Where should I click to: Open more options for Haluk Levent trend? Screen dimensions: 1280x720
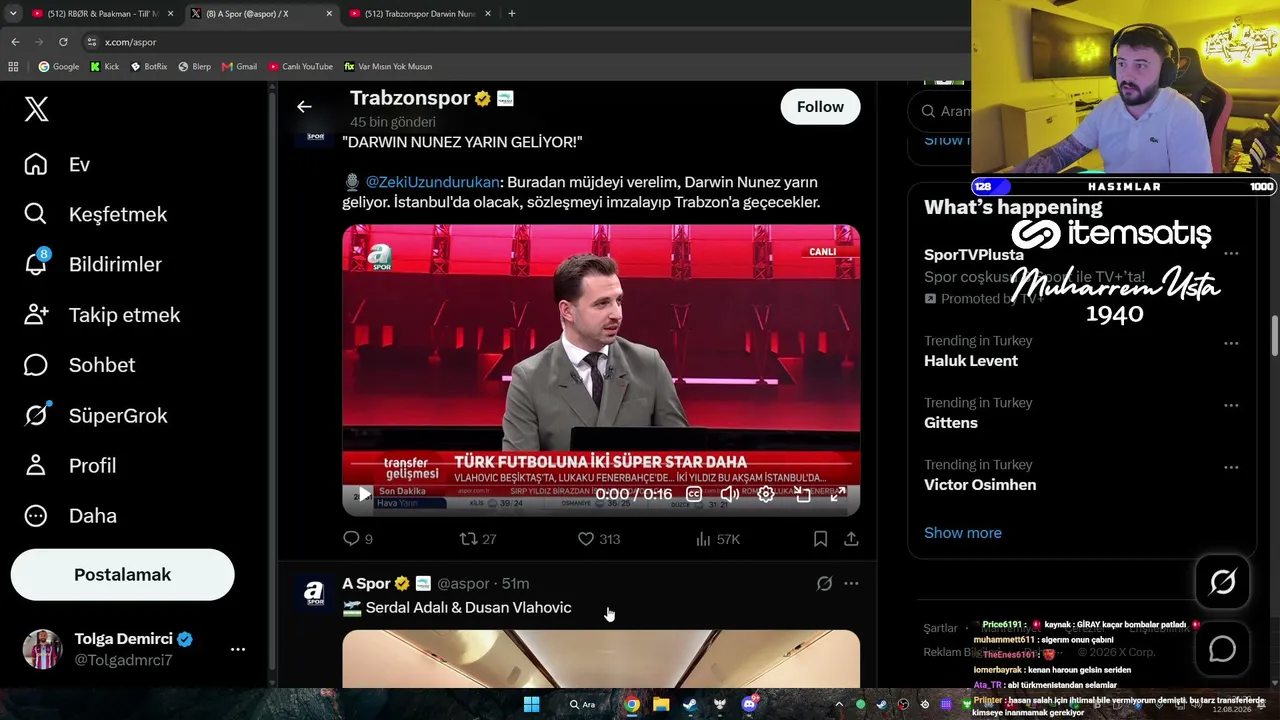pos(1231,342)
